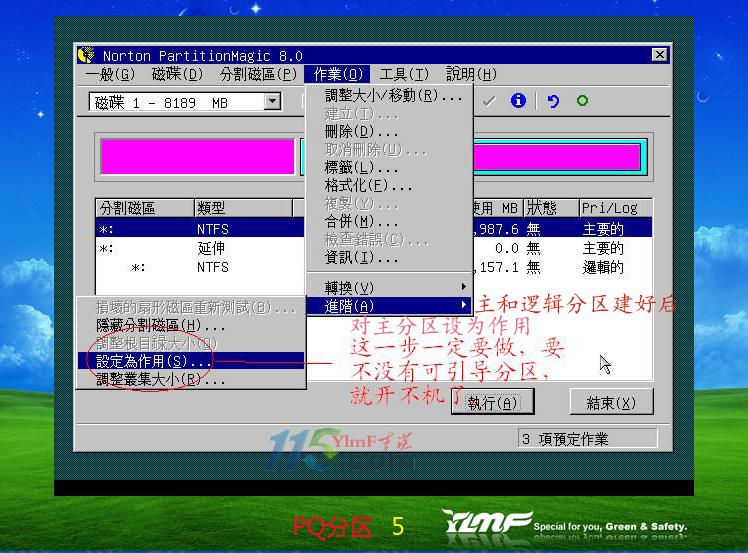Close the Norton PartitionMagic window

tap(659, 55)
